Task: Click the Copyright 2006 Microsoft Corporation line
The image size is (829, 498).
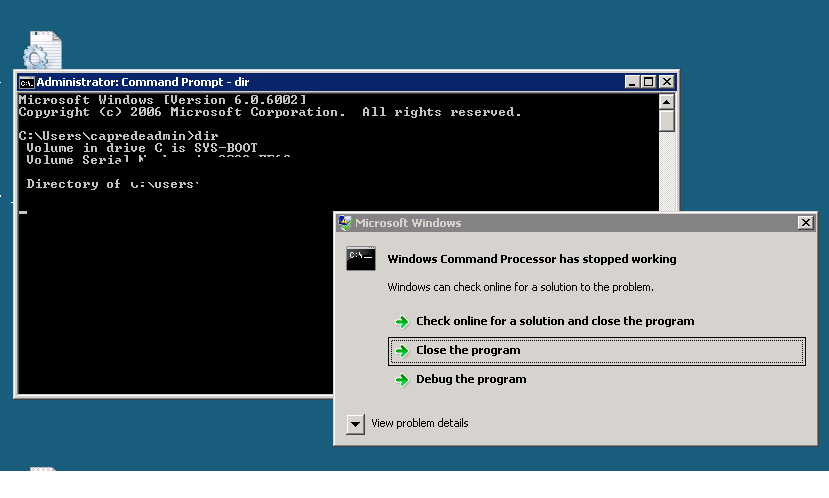Action: pyautogui.click(x=270, y=112)
